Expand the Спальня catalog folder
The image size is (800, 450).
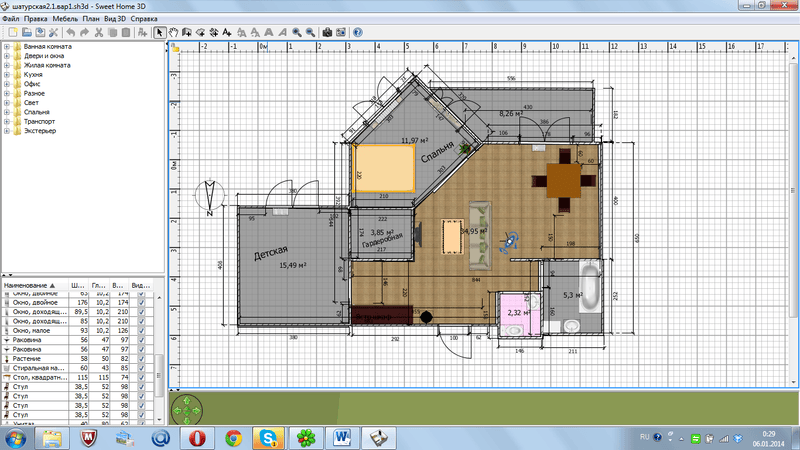click(7, 112)
